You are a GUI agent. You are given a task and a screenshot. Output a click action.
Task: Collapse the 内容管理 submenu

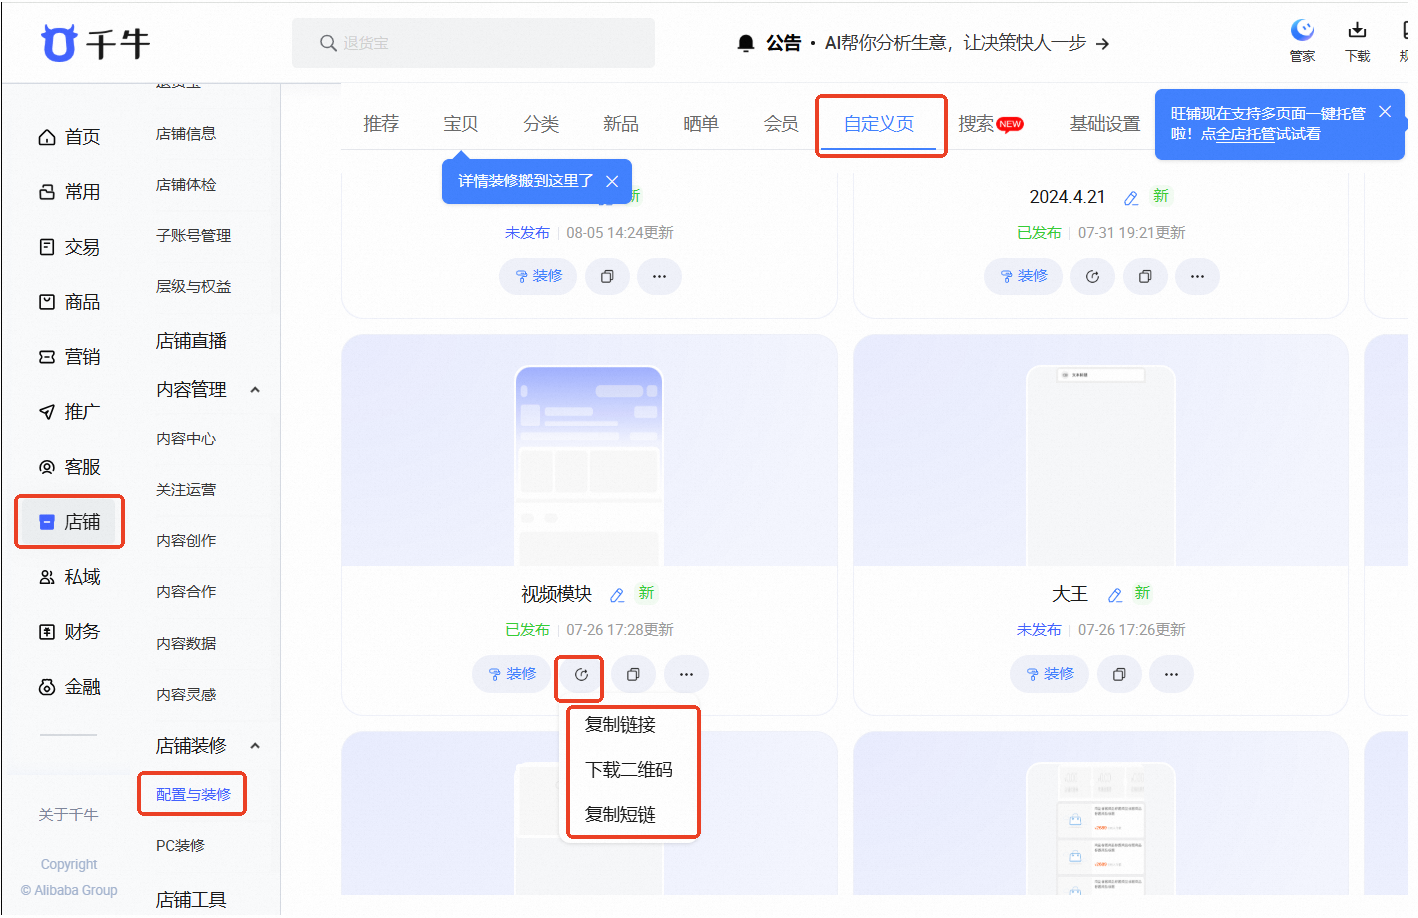[x=255, y=390]
